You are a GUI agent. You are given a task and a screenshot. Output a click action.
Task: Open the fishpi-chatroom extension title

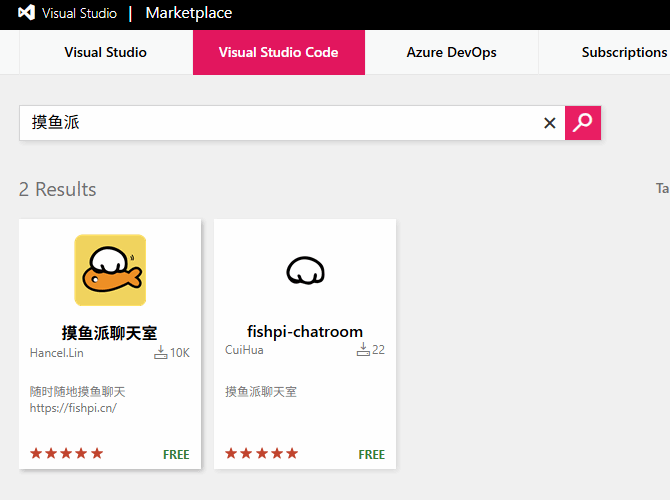tap(305, 332)
